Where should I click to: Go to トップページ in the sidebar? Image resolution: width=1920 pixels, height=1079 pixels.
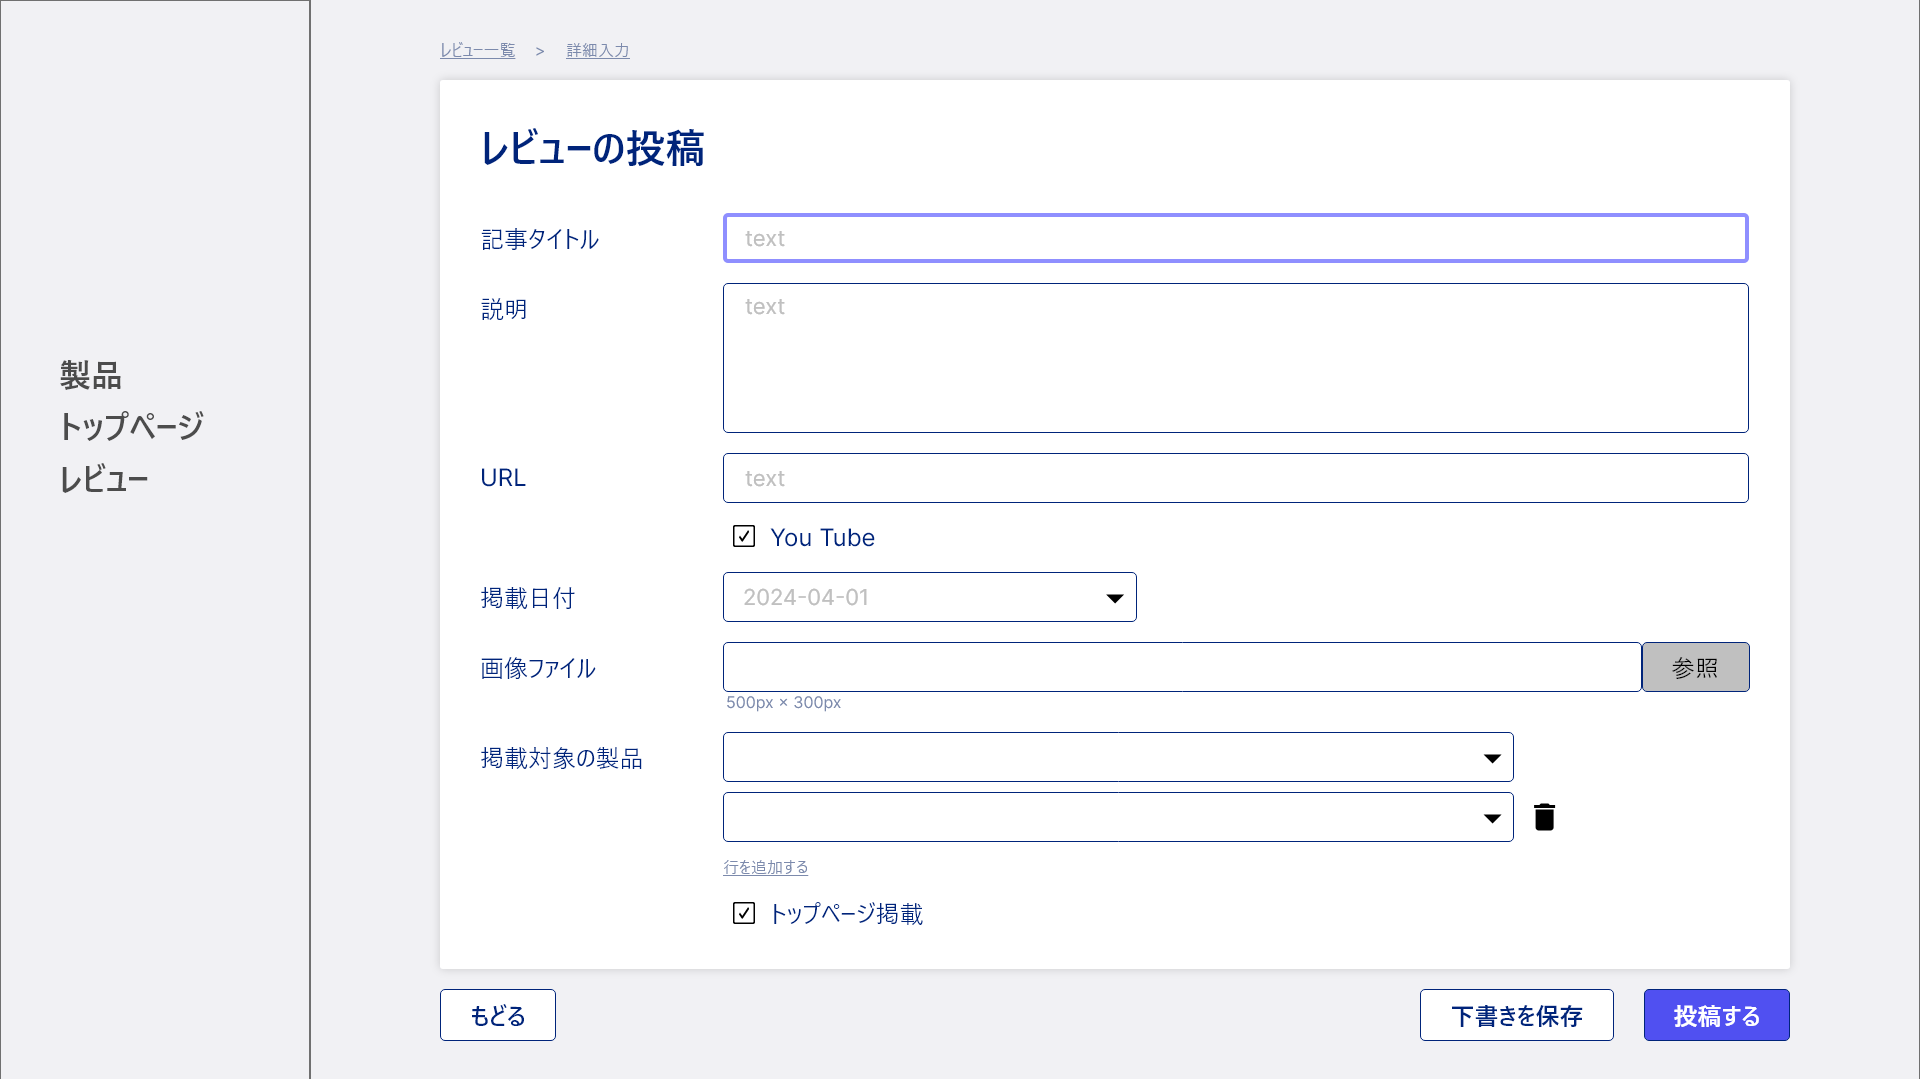[x=131, y=427]
